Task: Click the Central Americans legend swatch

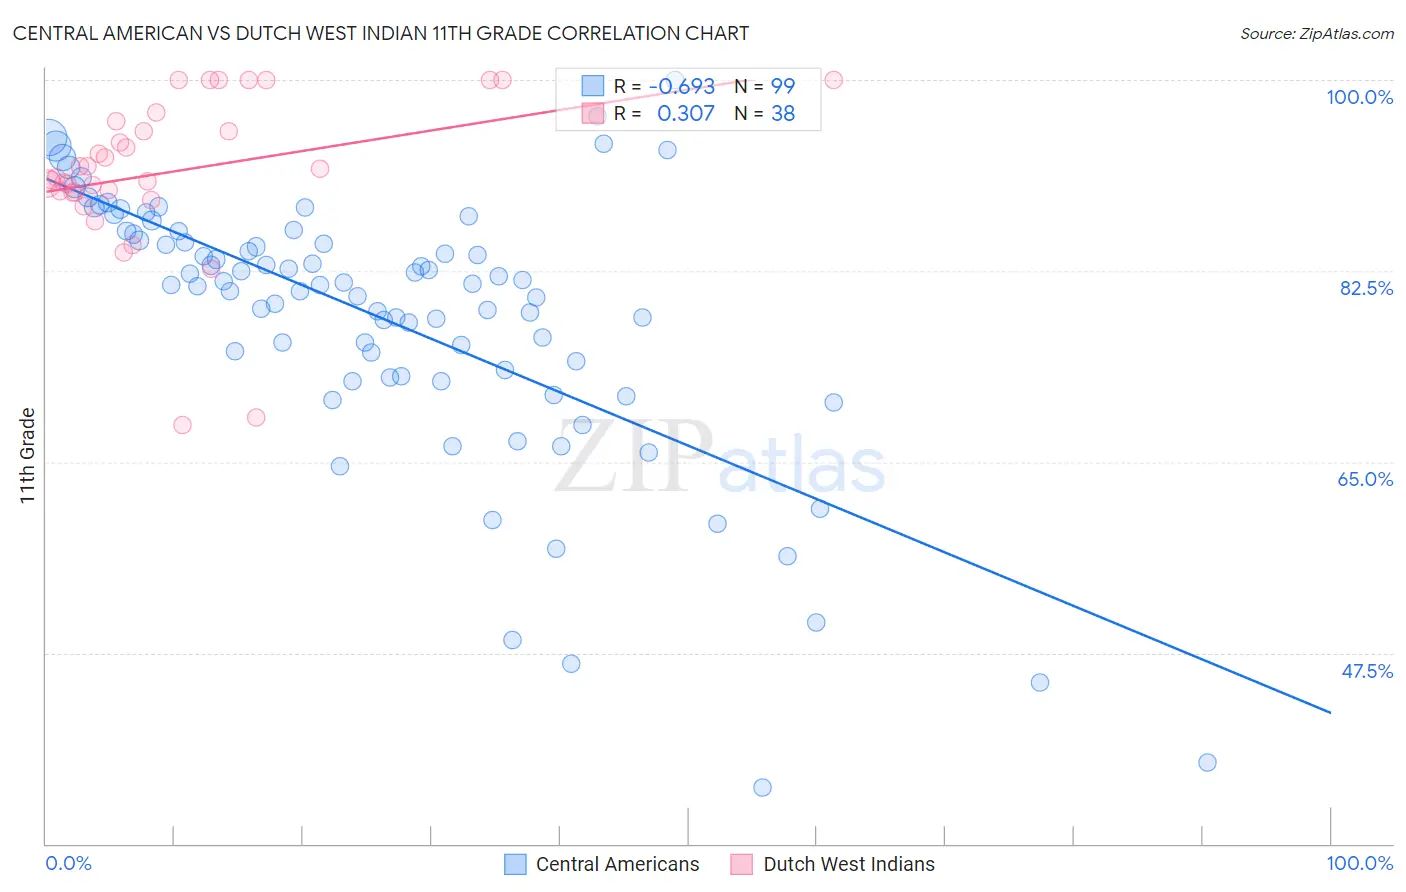Action: coord(515,864)
